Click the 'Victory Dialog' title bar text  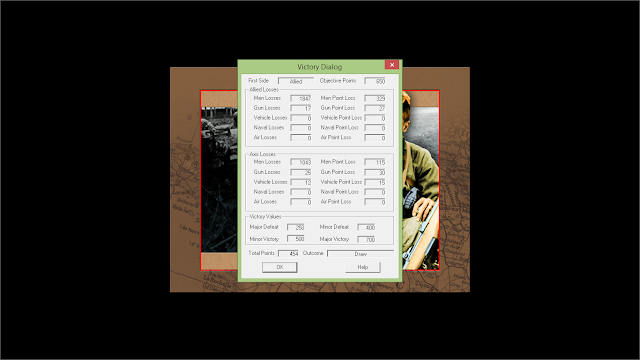(320, 67)
